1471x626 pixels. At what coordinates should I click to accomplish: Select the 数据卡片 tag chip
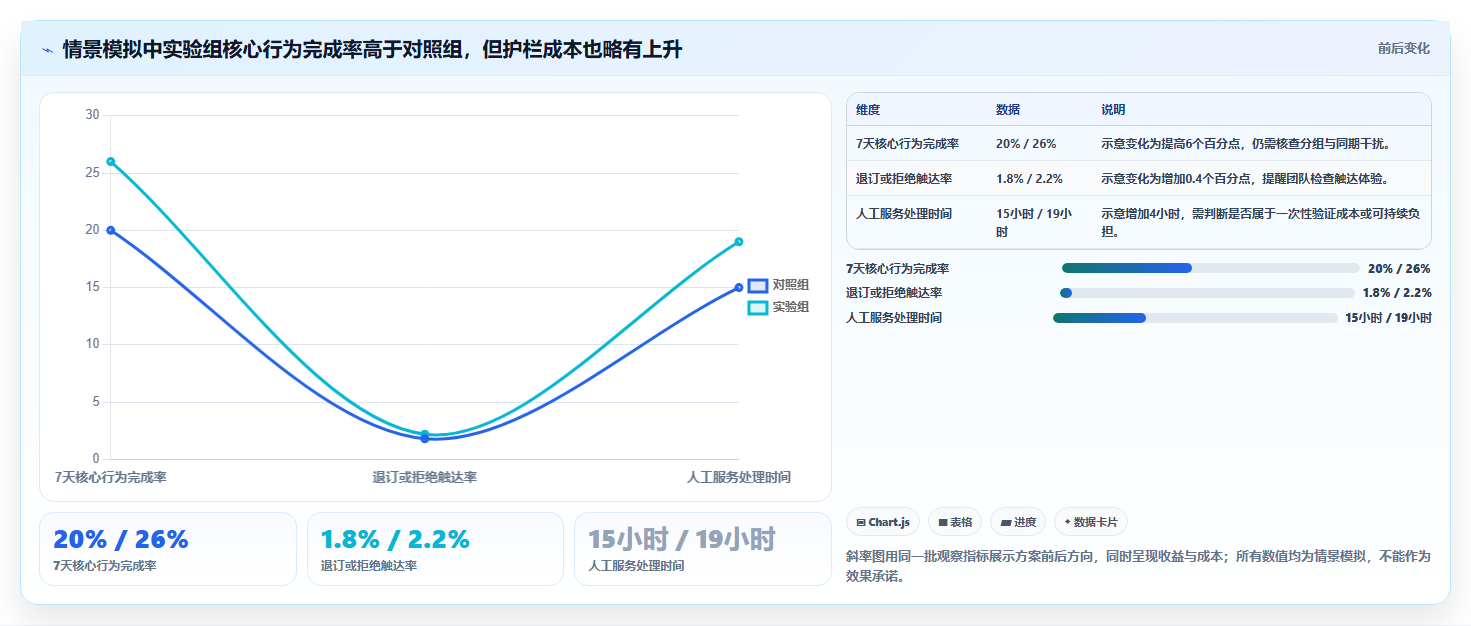(x=1092, y=522)
